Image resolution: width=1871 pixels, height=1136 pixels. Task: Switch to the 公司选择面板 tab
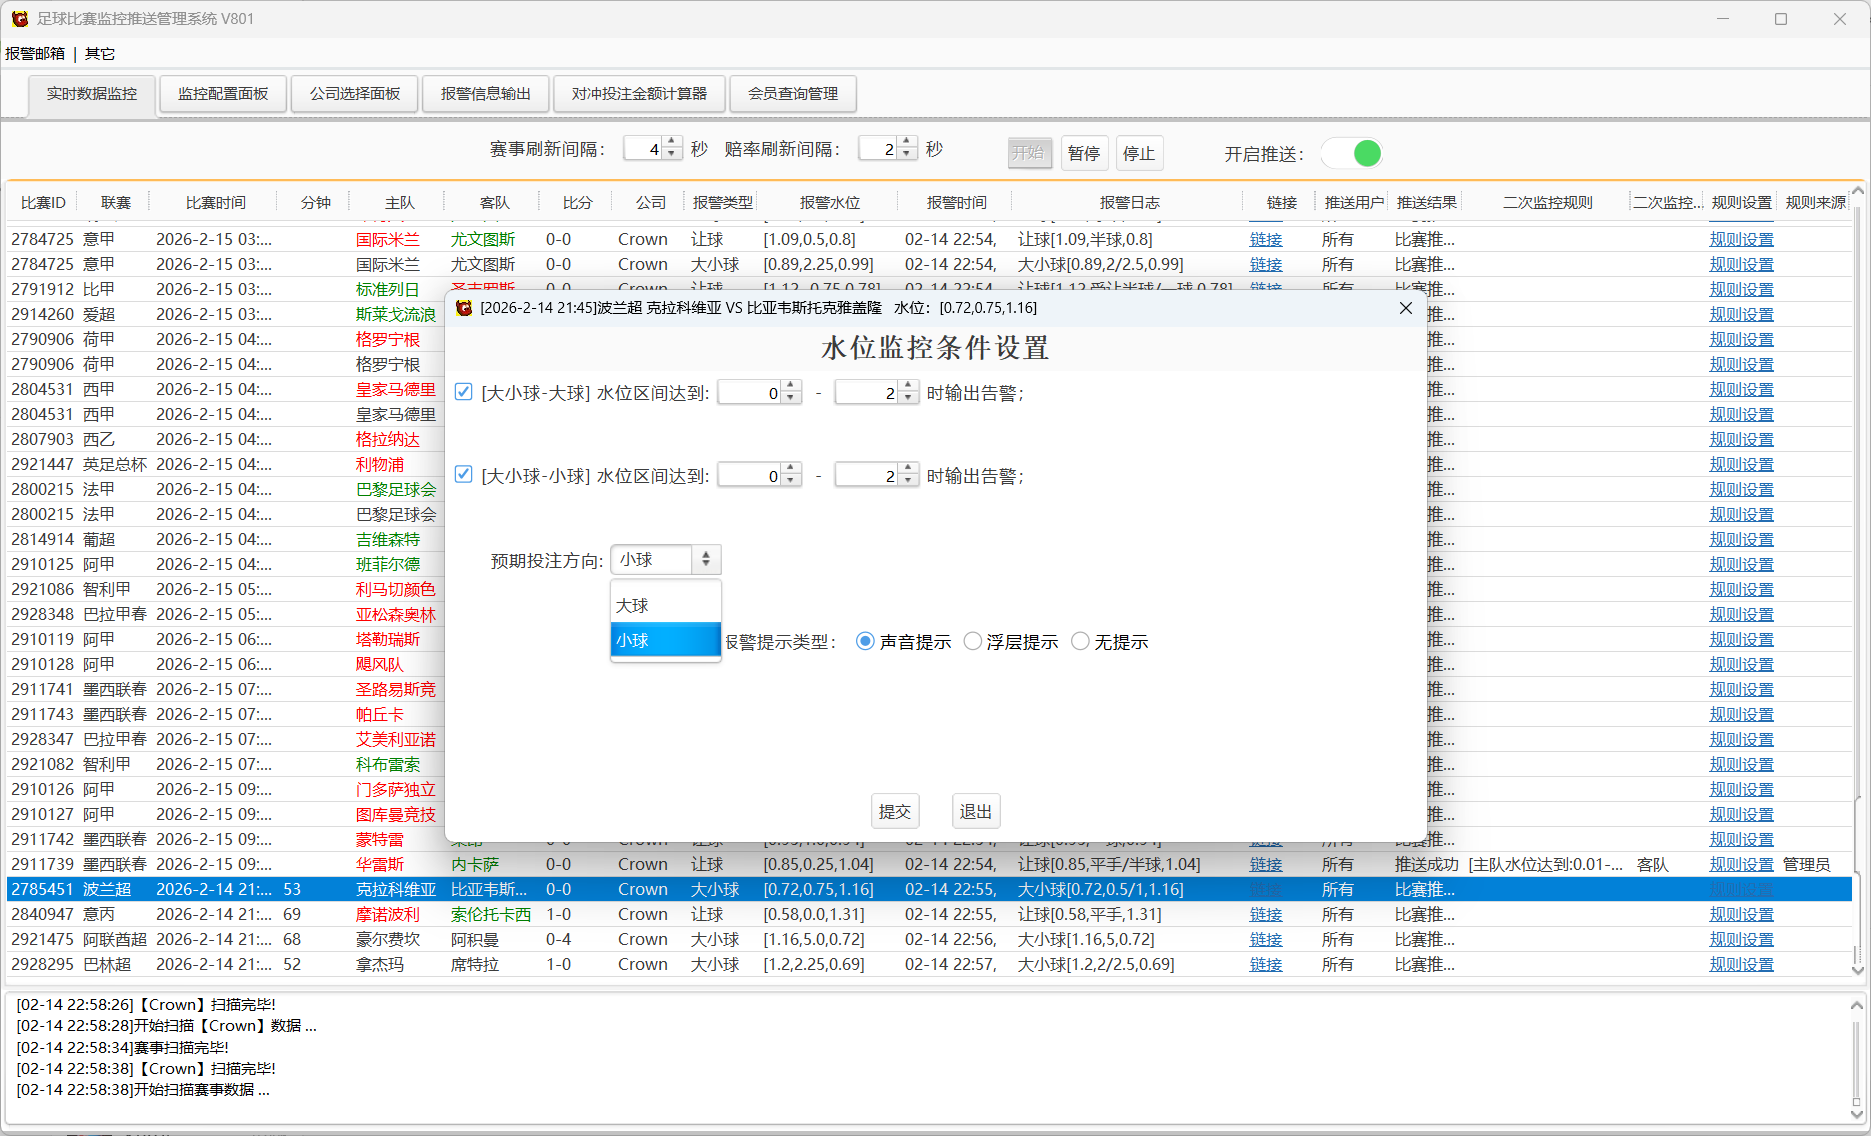coord(355,94)
